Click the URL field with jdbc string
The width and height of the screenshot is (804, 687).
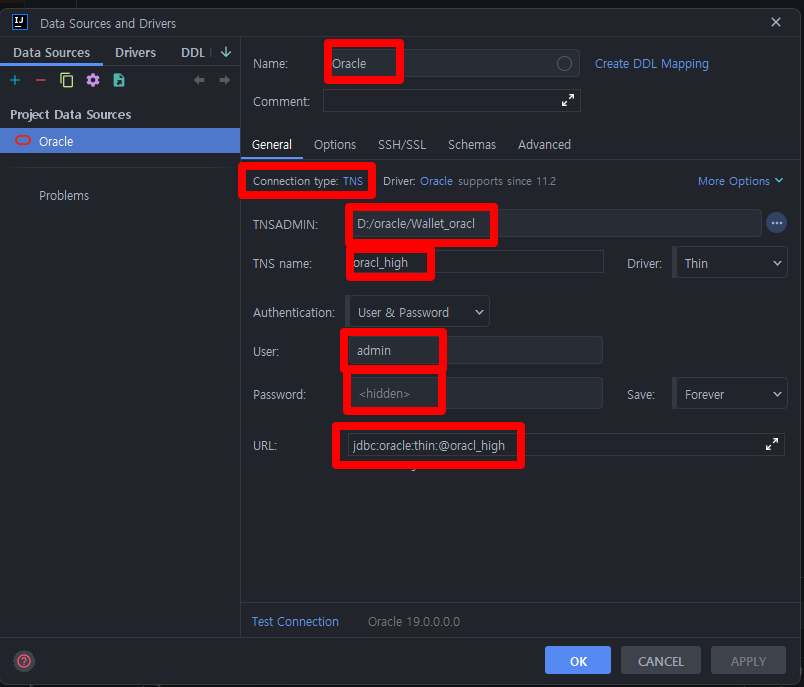pyautogui.click(x=566, y=445)
